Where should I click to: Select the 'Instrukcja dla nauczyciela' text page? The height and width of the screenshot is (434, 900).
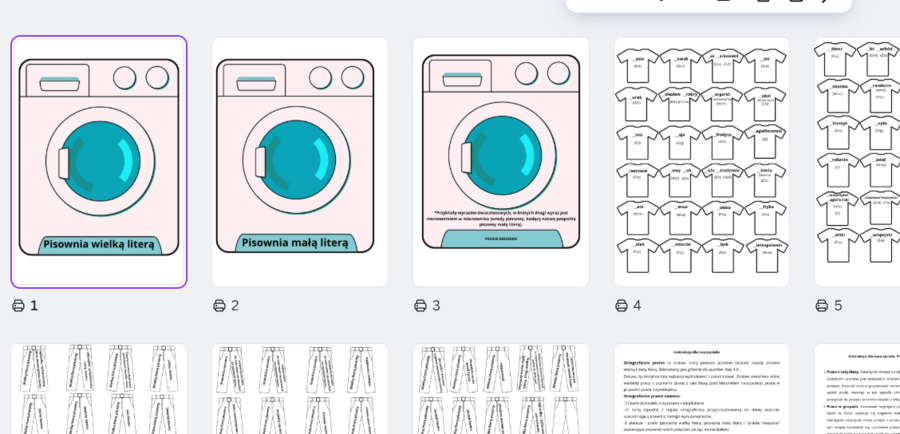[x=701, y=389]
